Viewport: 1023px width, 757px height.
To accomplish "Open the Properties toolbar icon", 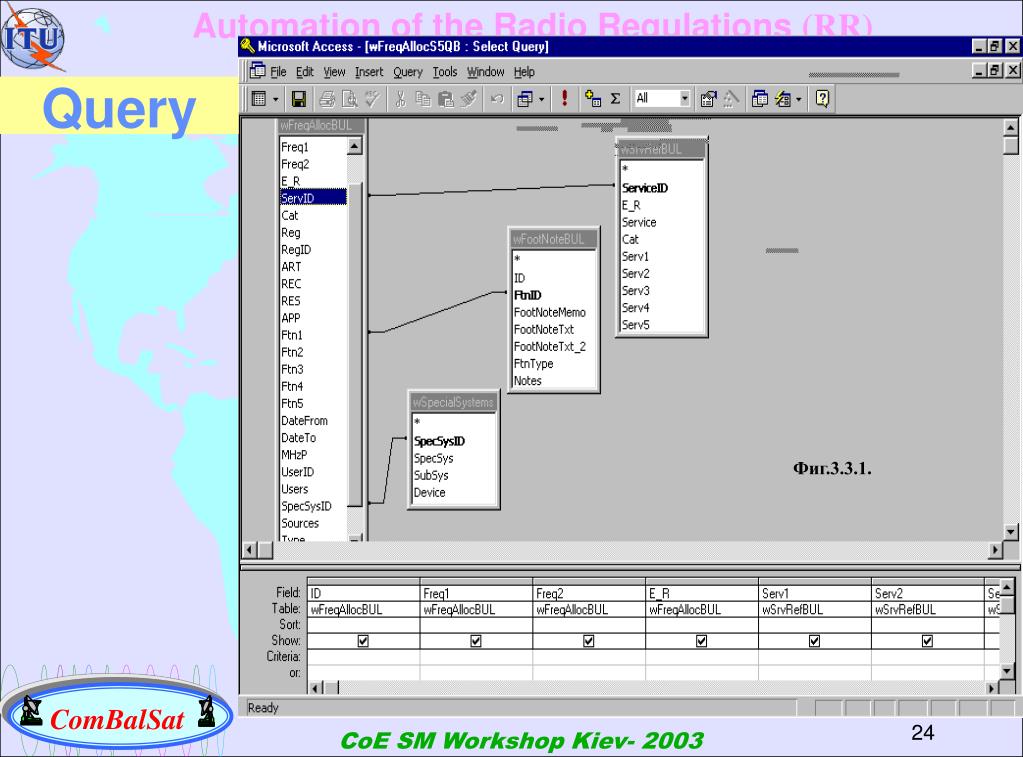I will [x=708, y=99].
